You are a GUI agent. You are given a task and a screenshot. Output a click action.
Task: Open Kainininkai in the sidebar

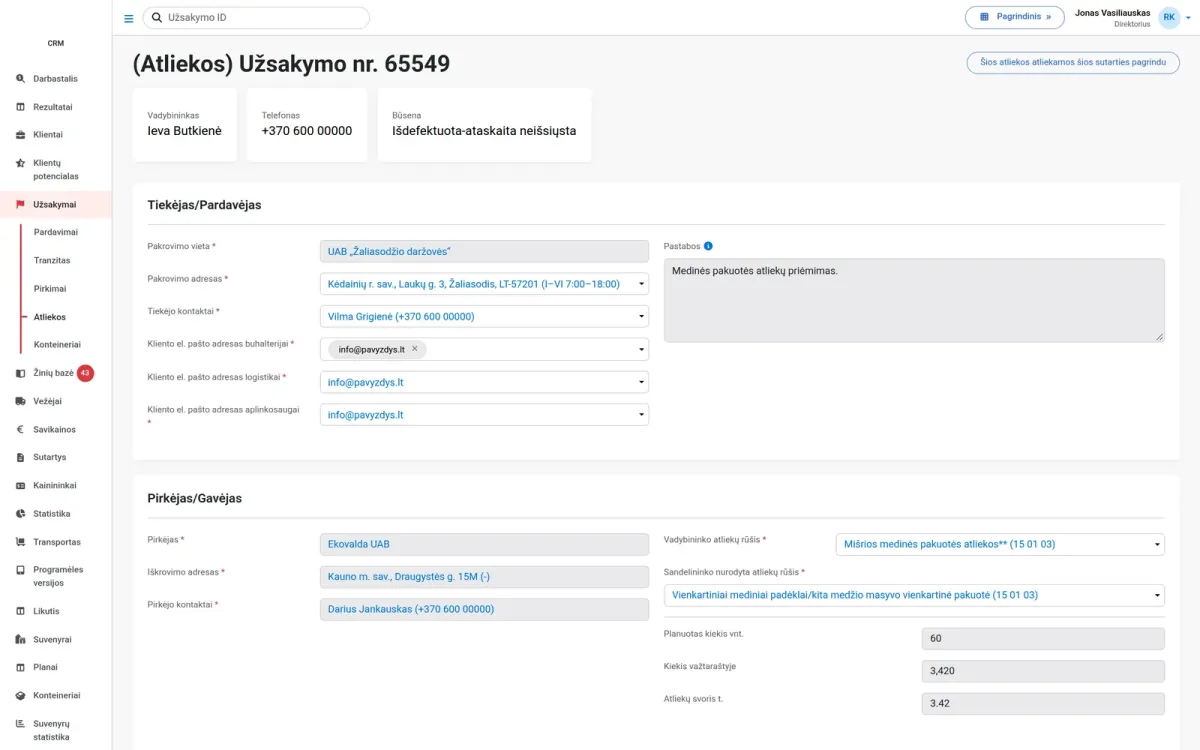point(56,486)
